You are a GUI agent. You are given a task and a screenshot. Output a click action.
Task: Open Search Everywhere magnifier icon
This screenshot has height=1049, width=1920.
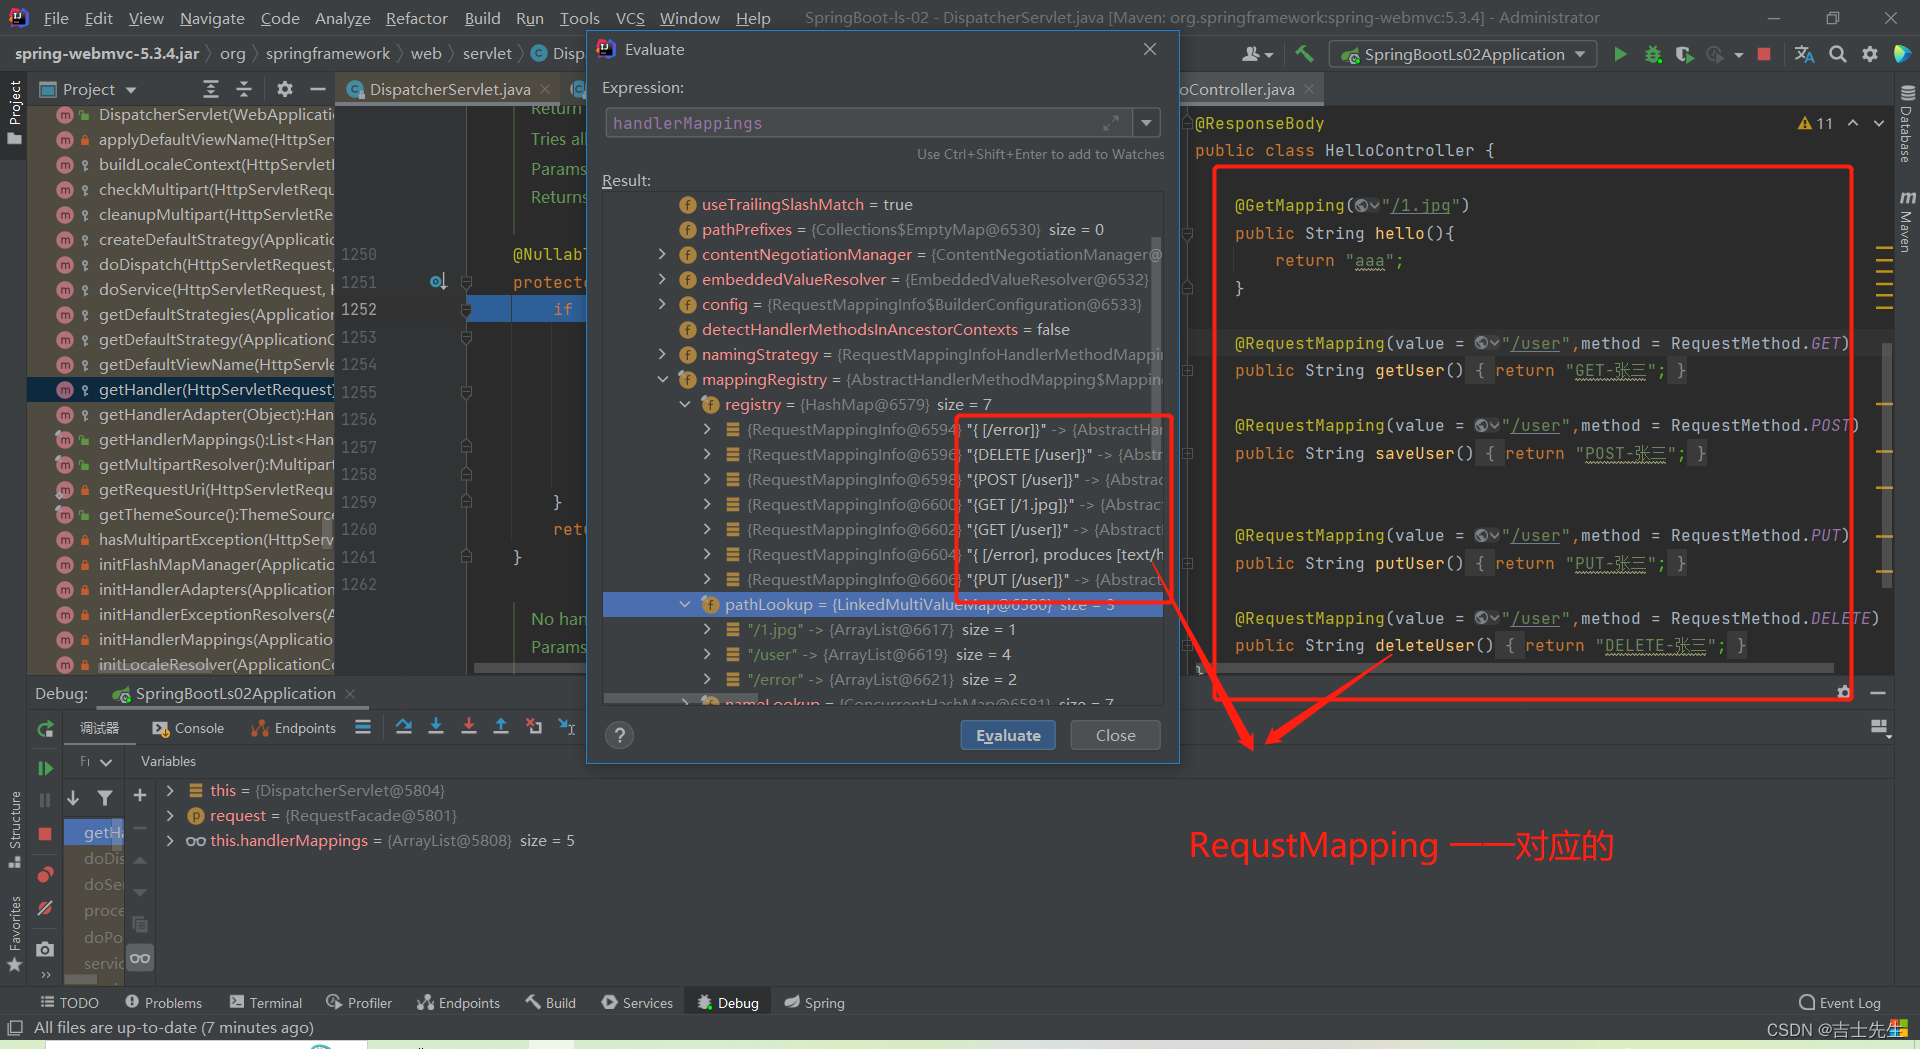[1837, 54]
